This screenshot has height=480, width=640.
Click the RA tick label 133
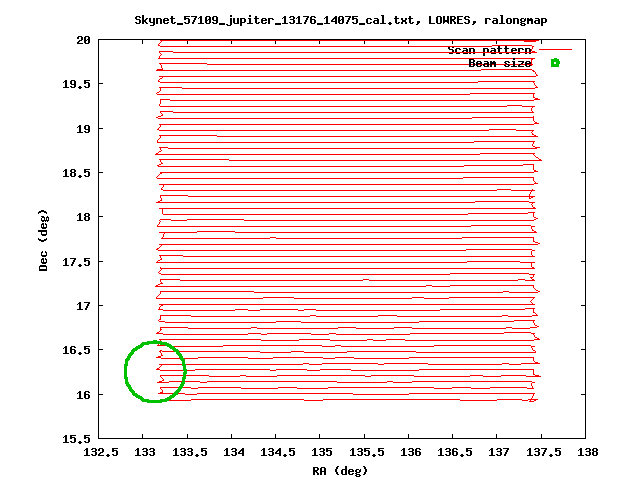point(144,452)
